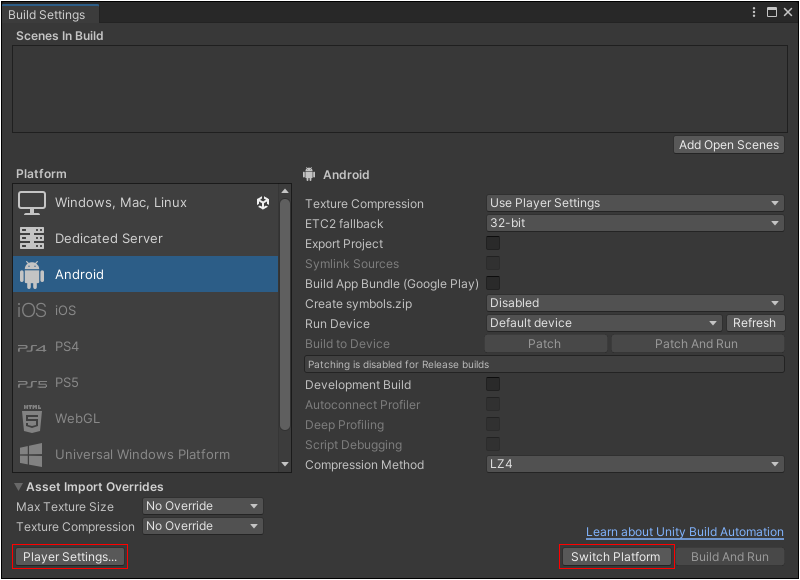800x580 pixels.
Task: Click the Compression Method label
Action: point(364,465)
